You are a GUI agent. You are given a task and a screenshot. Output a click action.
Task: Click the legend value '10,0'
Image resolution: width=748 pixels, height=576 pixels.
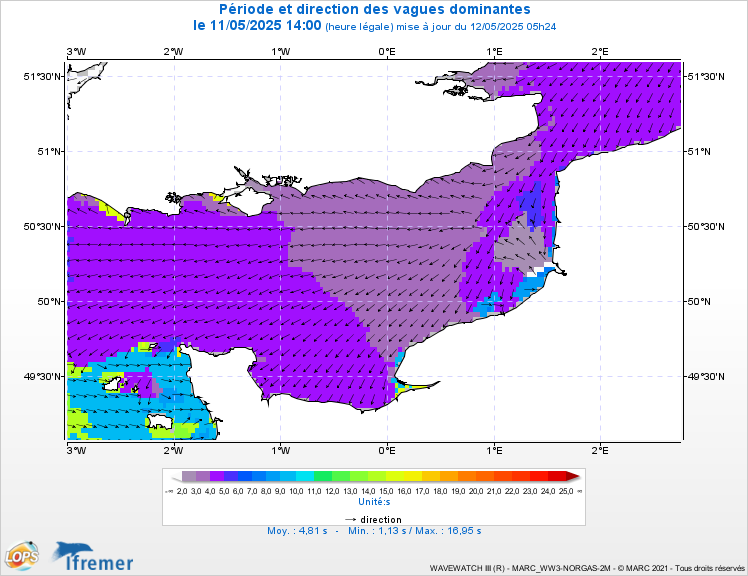pos(296,491)
